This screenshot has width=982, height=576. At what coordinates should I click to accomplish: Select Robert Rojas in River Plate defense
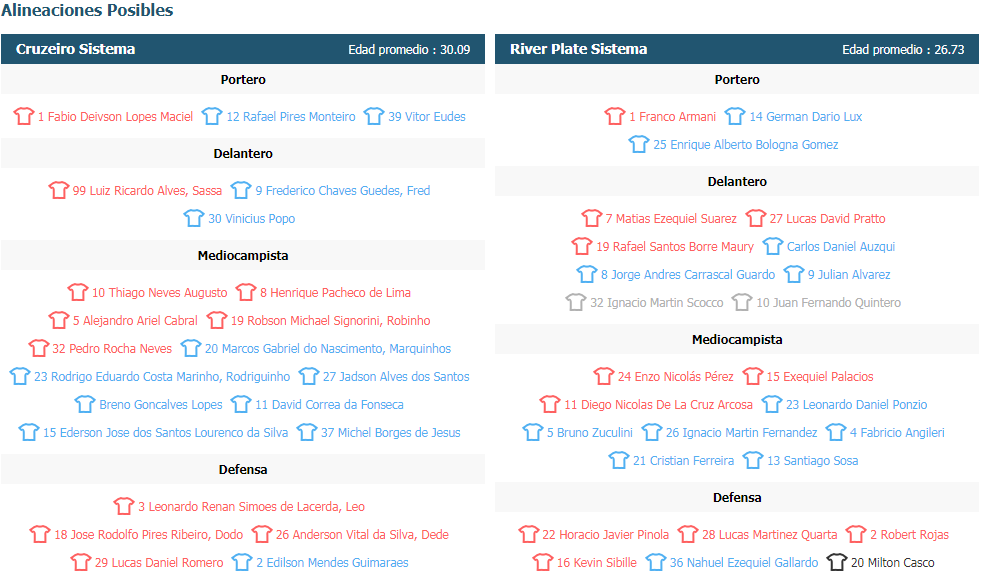point(909,535)
